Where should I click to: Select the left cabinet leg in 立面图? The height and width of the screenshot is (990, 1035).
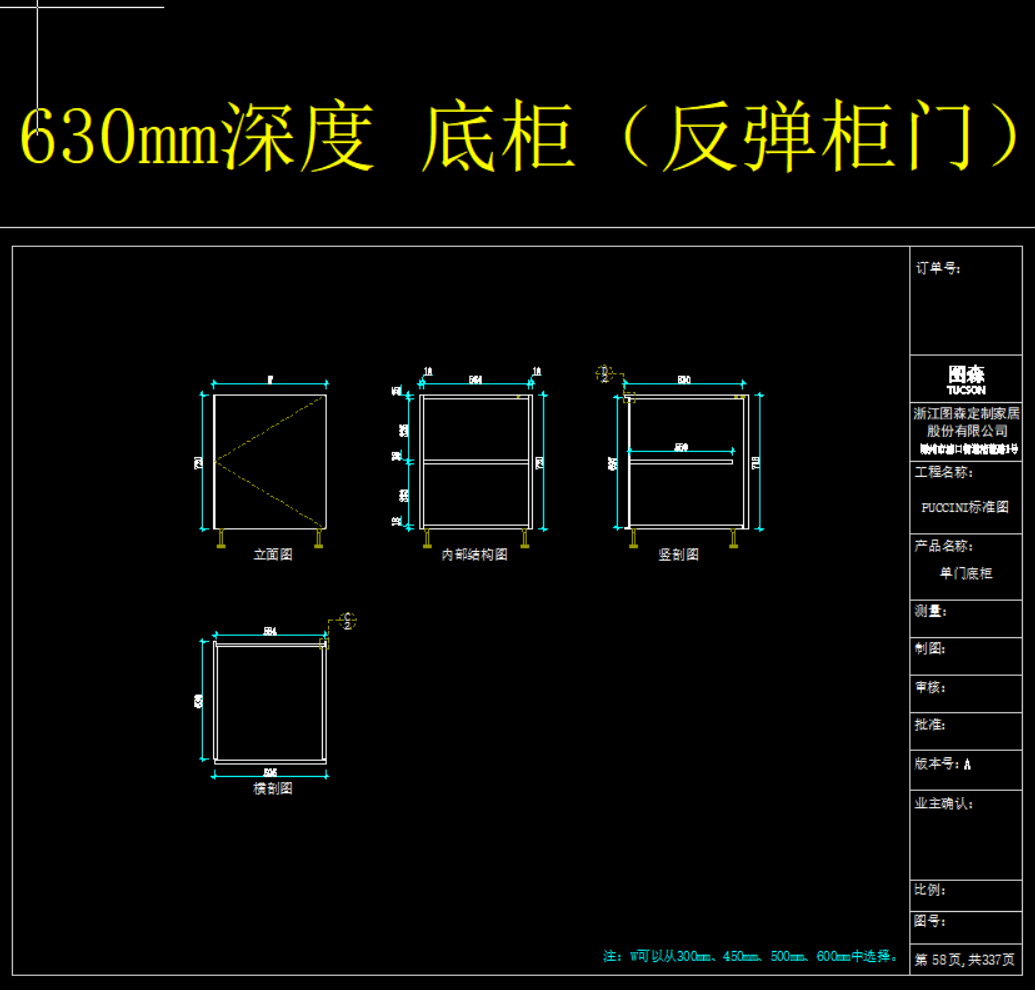pyautogui.click(x=221, y=539)
